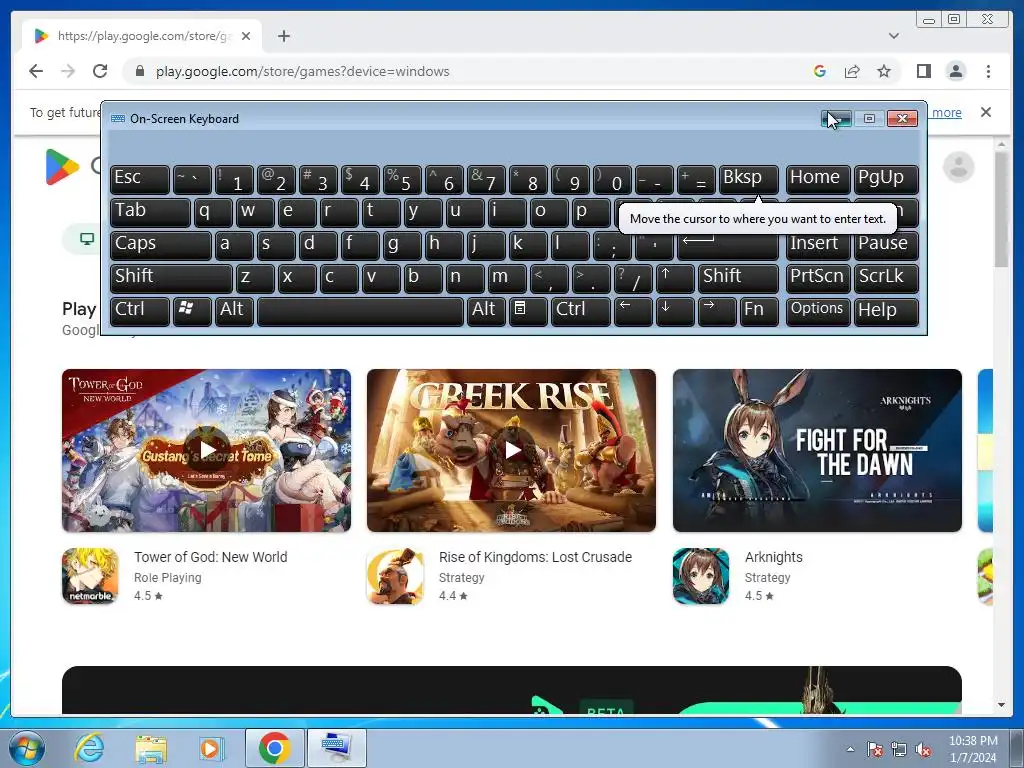Toggle the Fn key on On-Screen Keyboard
Screen dimensions: 1024x768
coord(759,311)
